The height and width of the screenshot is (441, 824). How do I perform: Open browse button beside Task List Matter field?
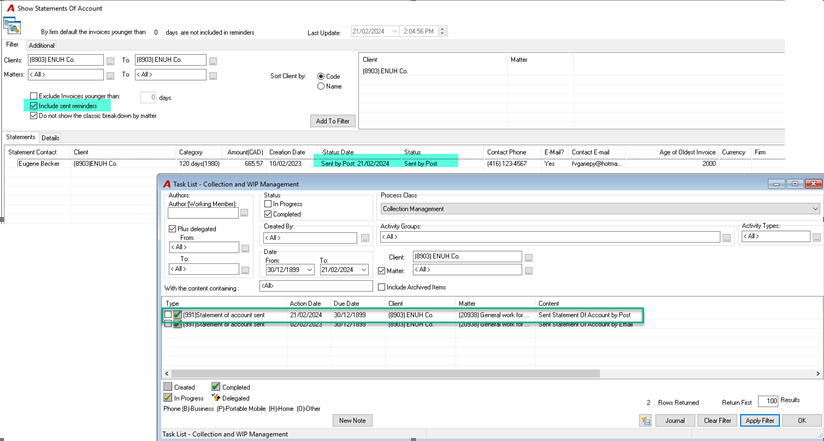pos(529,271)
